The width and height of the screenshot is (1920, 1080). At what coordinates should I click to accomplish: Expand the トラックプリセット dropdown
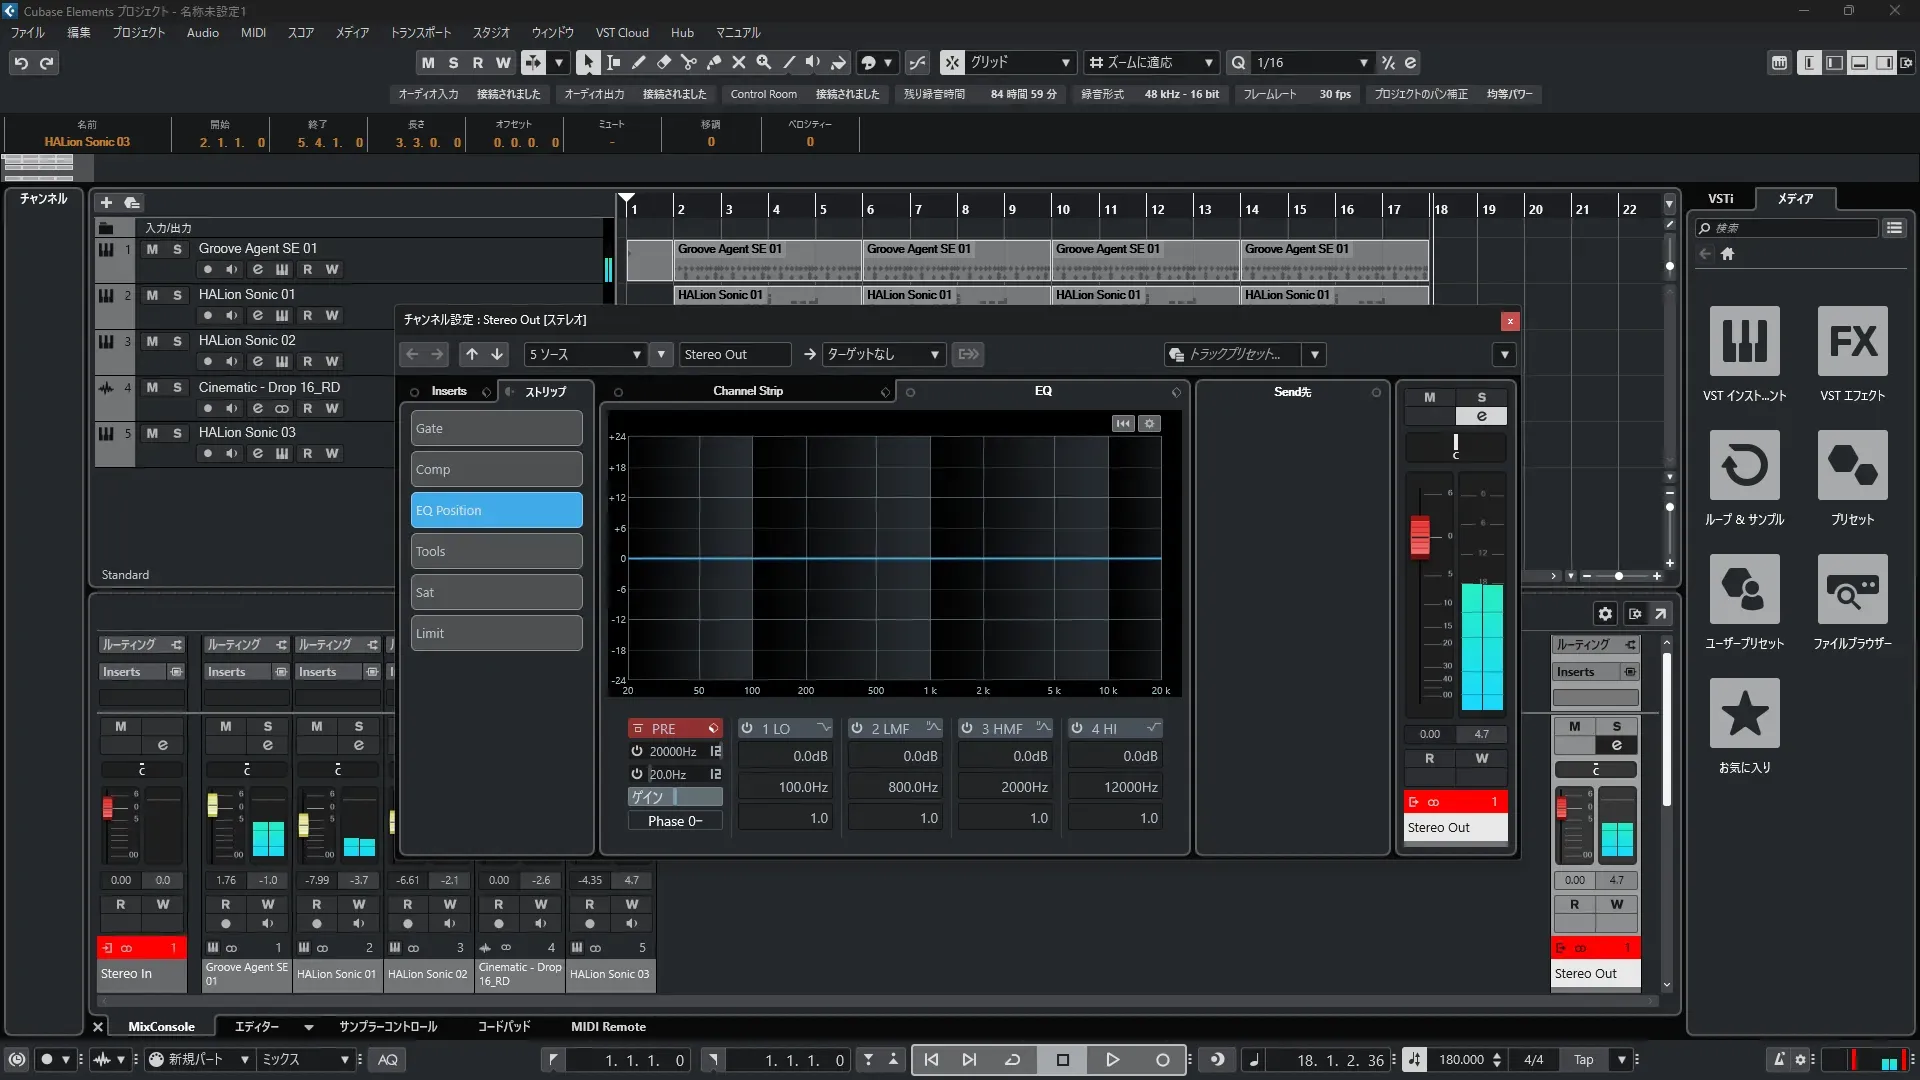pos(1314,354)
